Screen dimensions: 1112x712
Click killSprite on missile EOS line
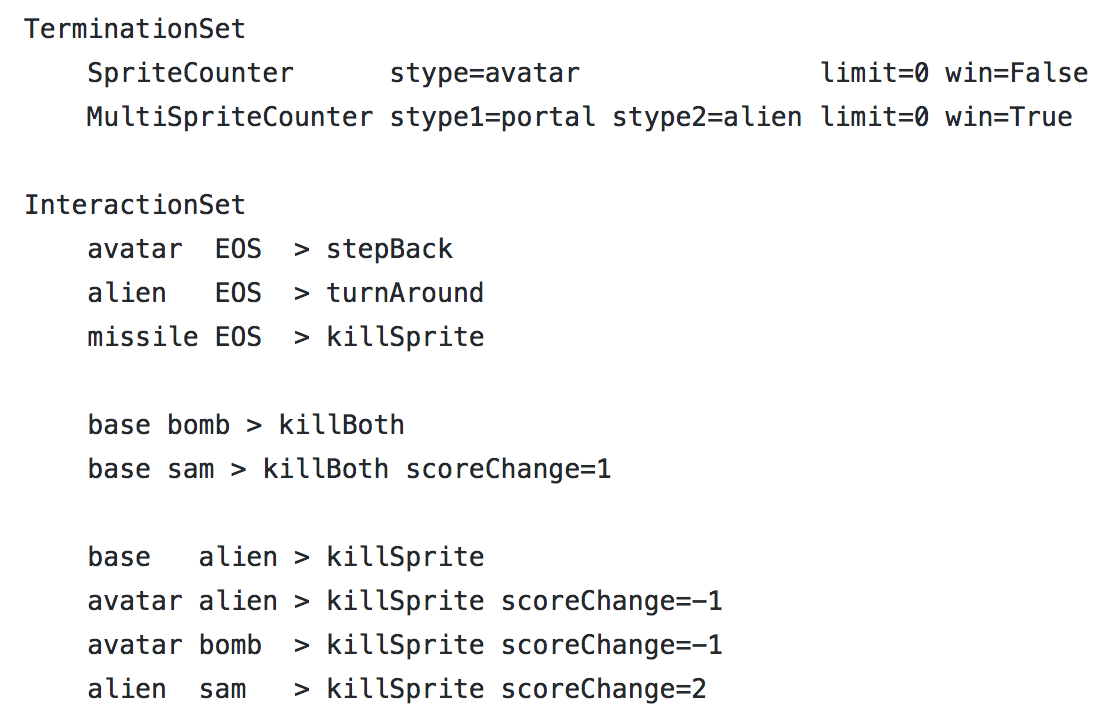pyautogui.click(x=405, y=337)
